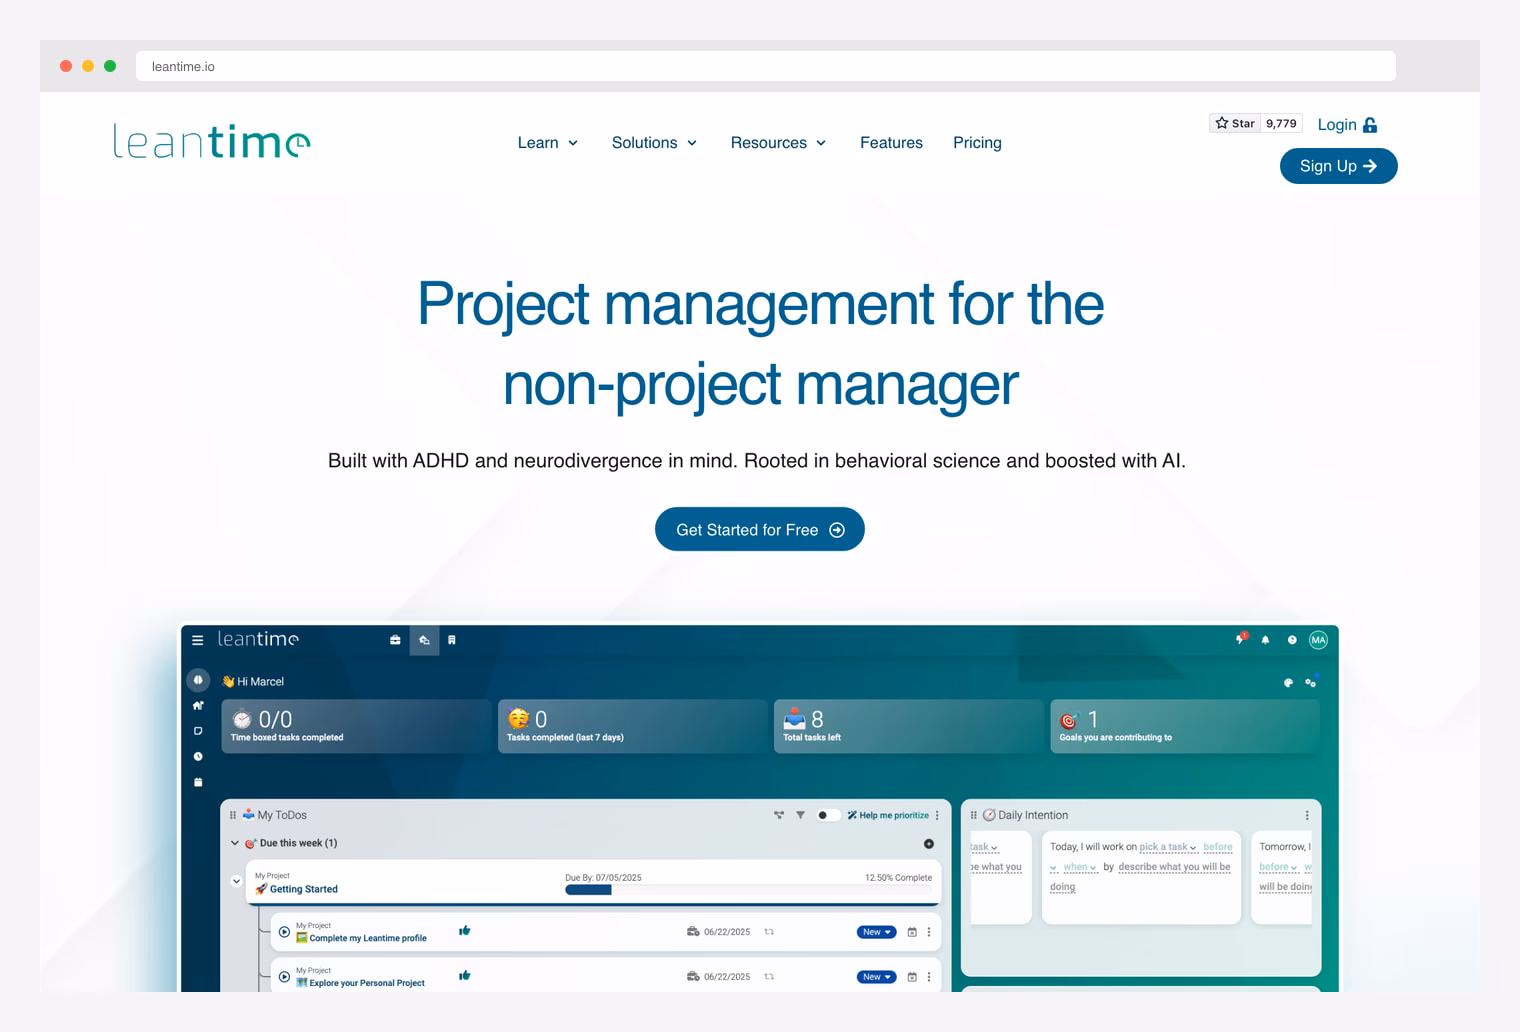Open the Resources dropdown menu
1520x1032 pixels.
click(778, 143)
